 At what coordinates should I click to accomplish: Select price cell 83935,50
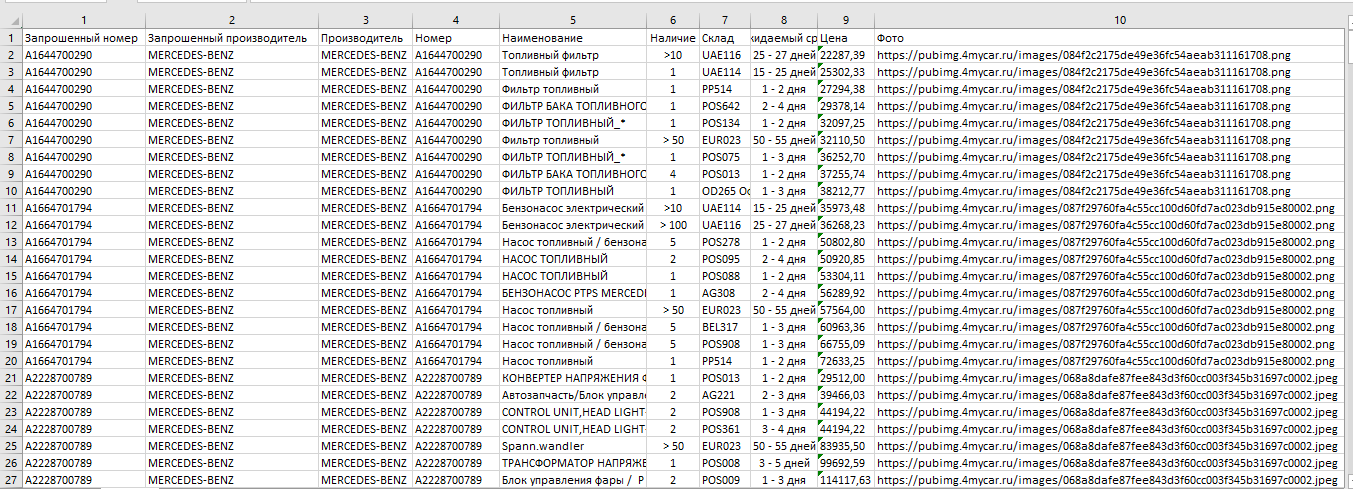click(846, 446)
